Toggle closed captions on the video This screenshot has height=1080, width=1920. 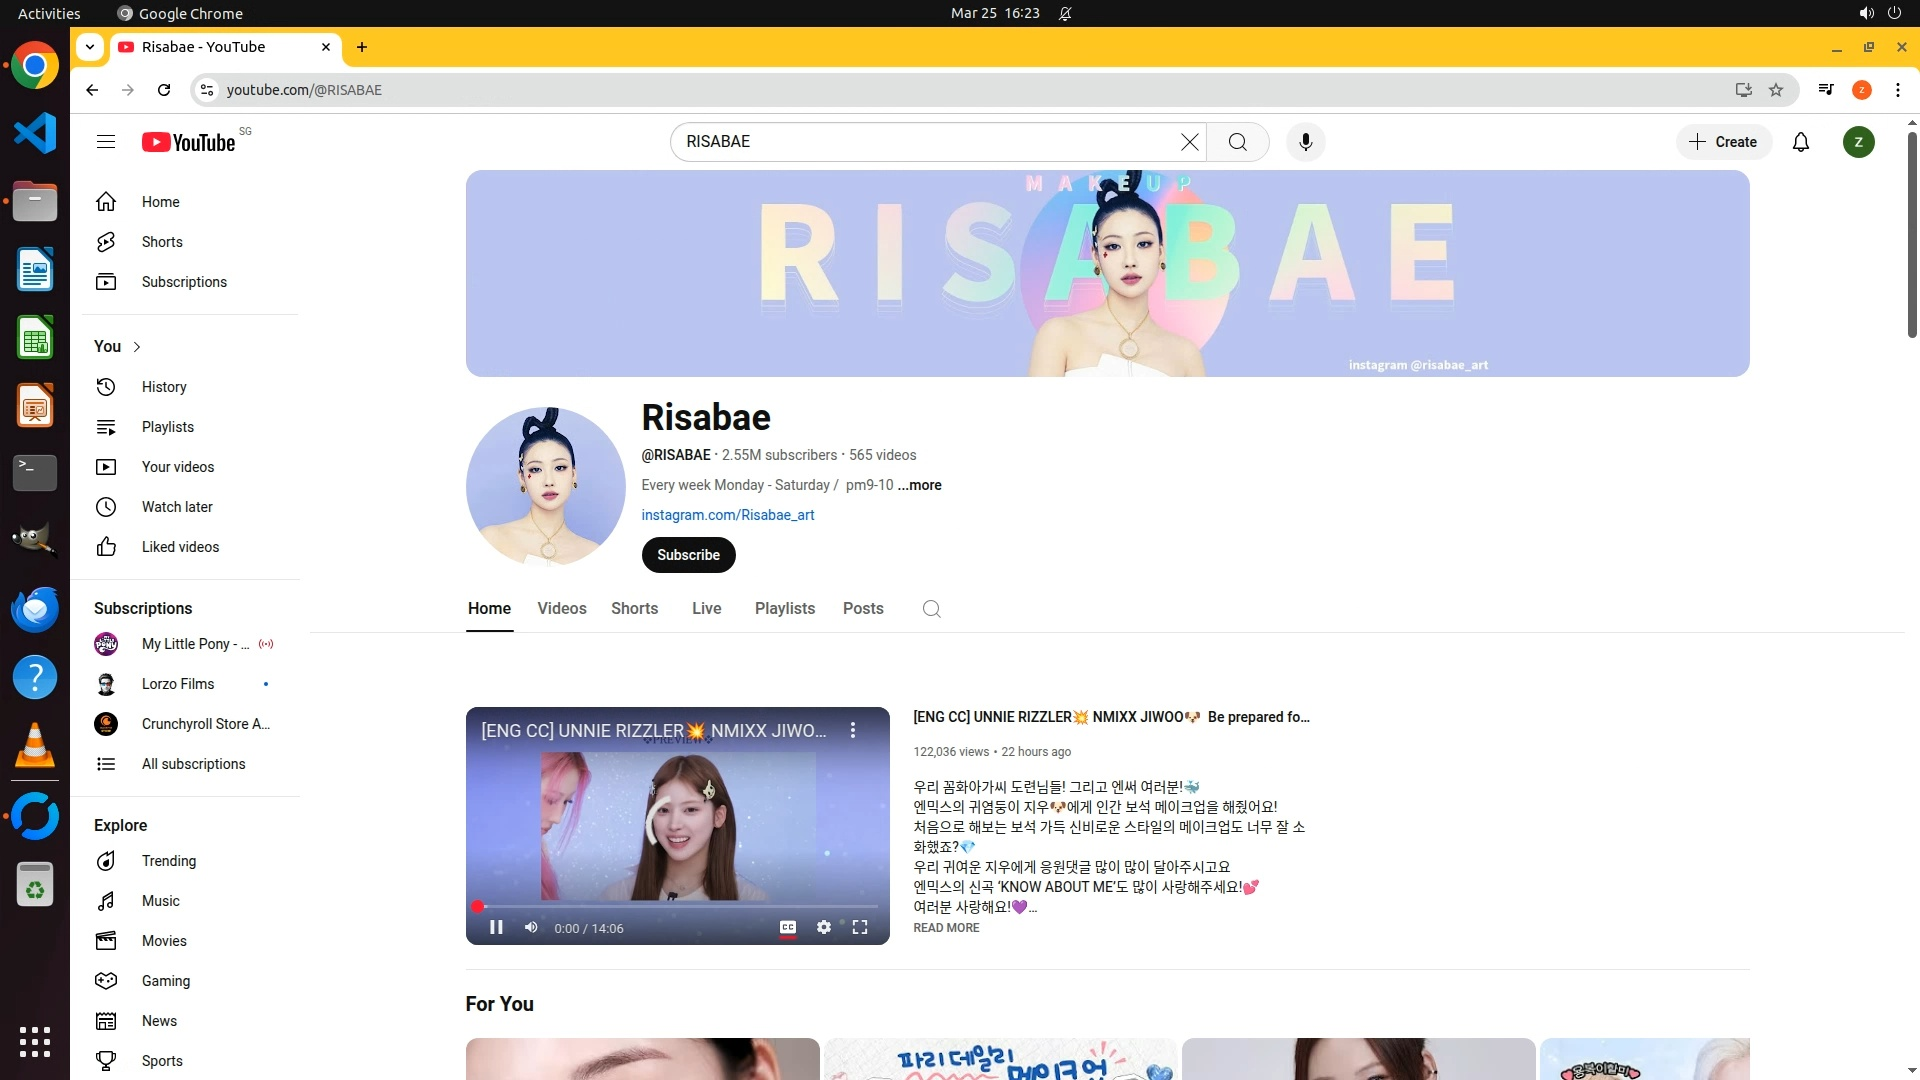tap(788, 927)
